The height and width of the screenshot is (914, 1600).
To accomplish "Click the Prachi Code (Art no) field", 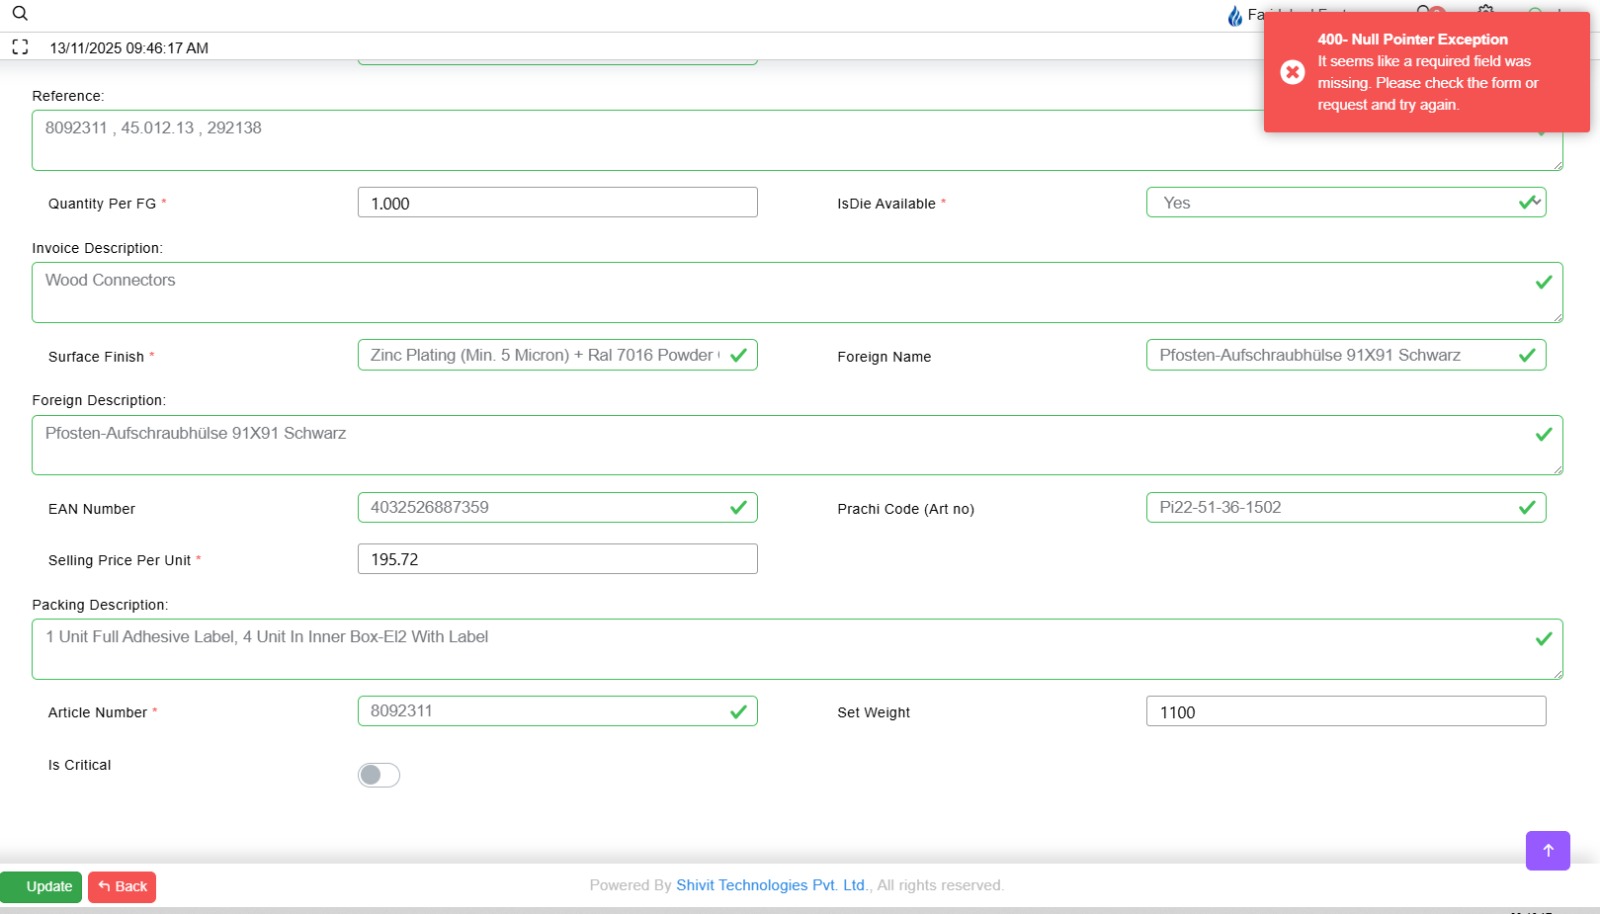I will (1335, 508).
